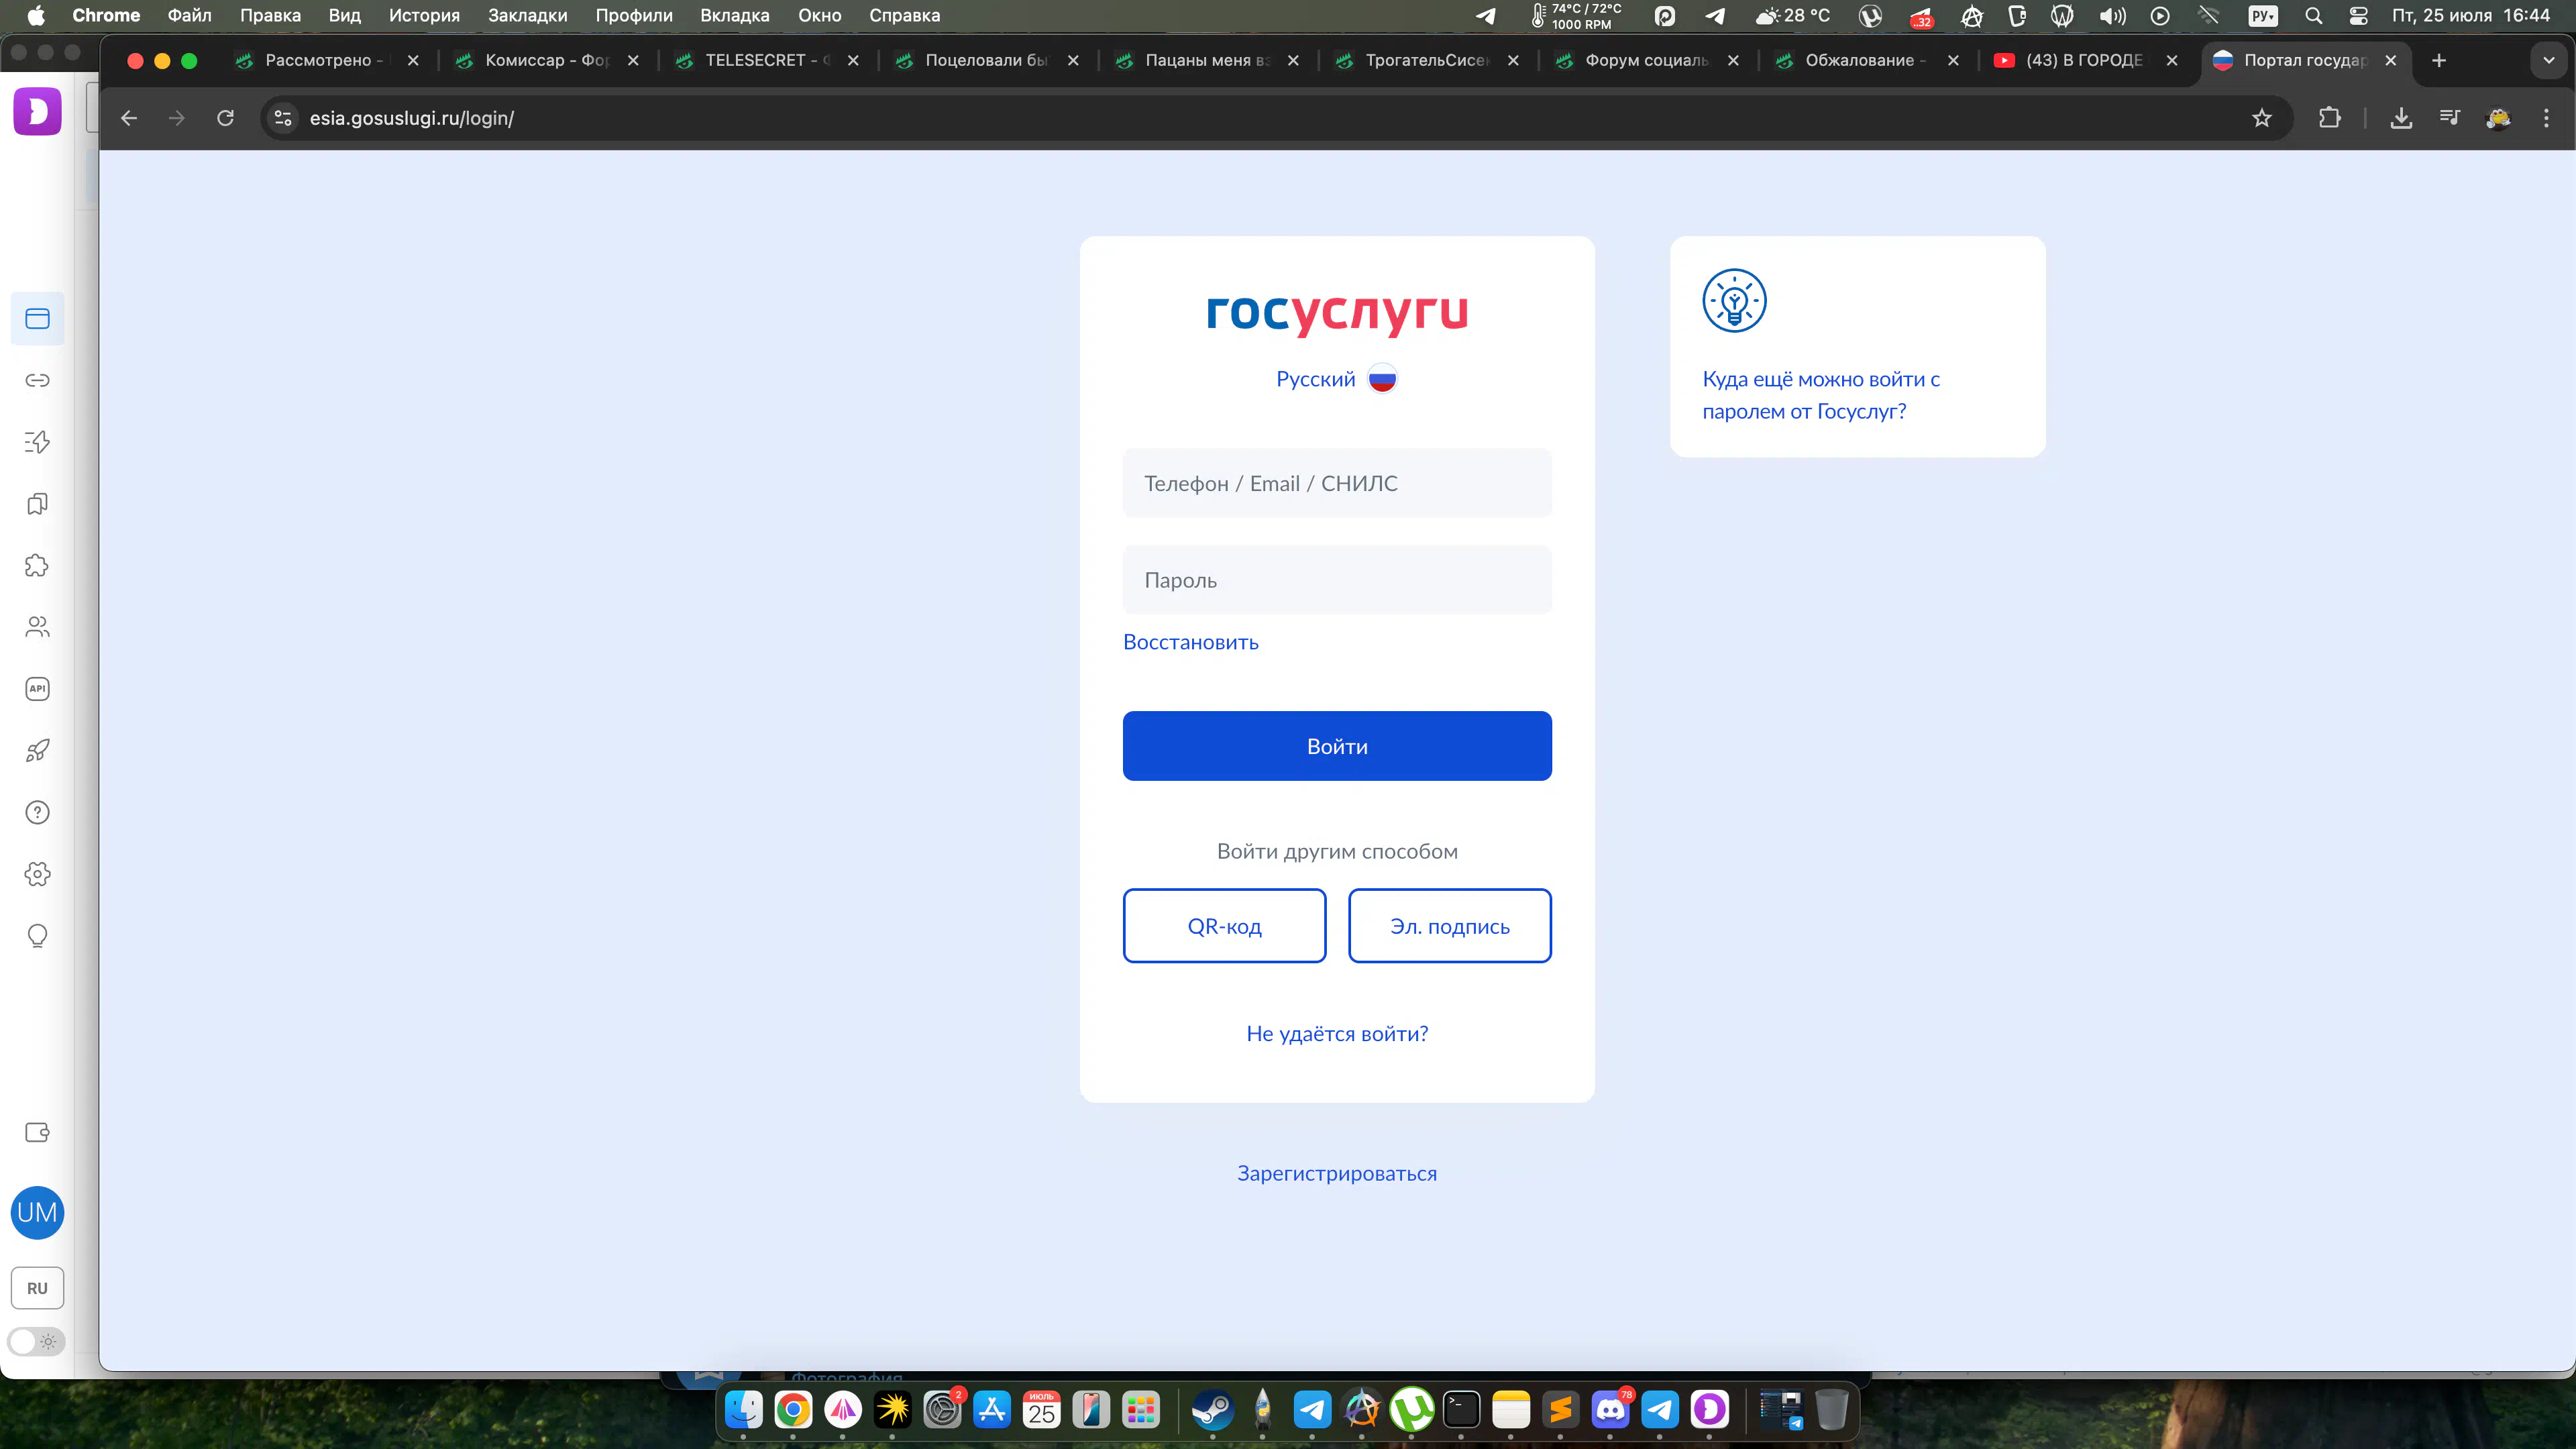Image resolution: width=2576 pixels, height=1449 pixels.
Task: Open Sublime Text from the dock
Action: point(1560,1410)
